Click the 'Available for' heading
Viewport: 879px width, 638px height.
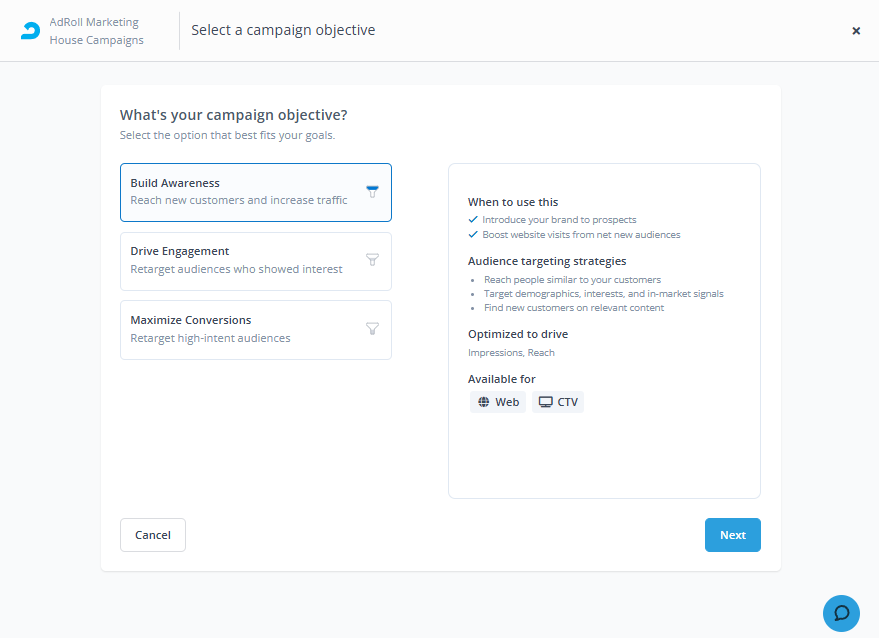click(502, 379)
